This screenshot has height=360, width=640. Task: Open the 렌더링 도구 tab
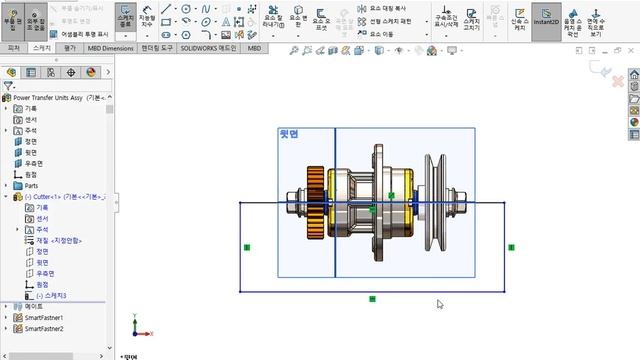[157, 48]
